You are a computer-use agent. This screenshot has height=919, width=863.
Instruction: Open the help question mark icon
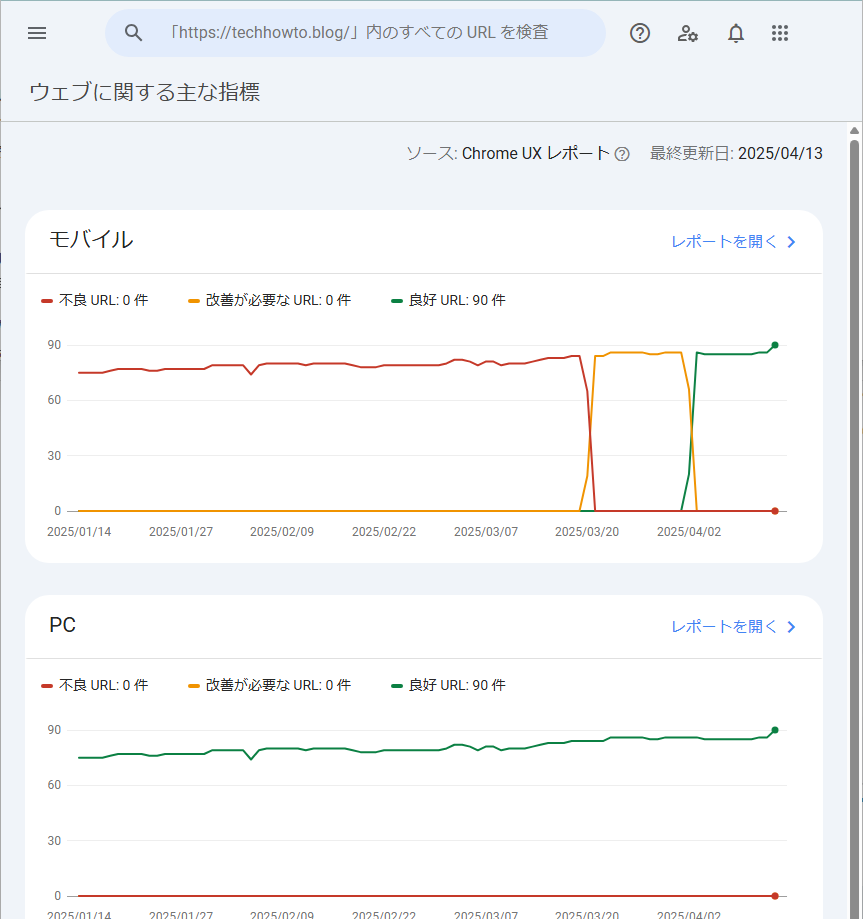click(640, 33)
